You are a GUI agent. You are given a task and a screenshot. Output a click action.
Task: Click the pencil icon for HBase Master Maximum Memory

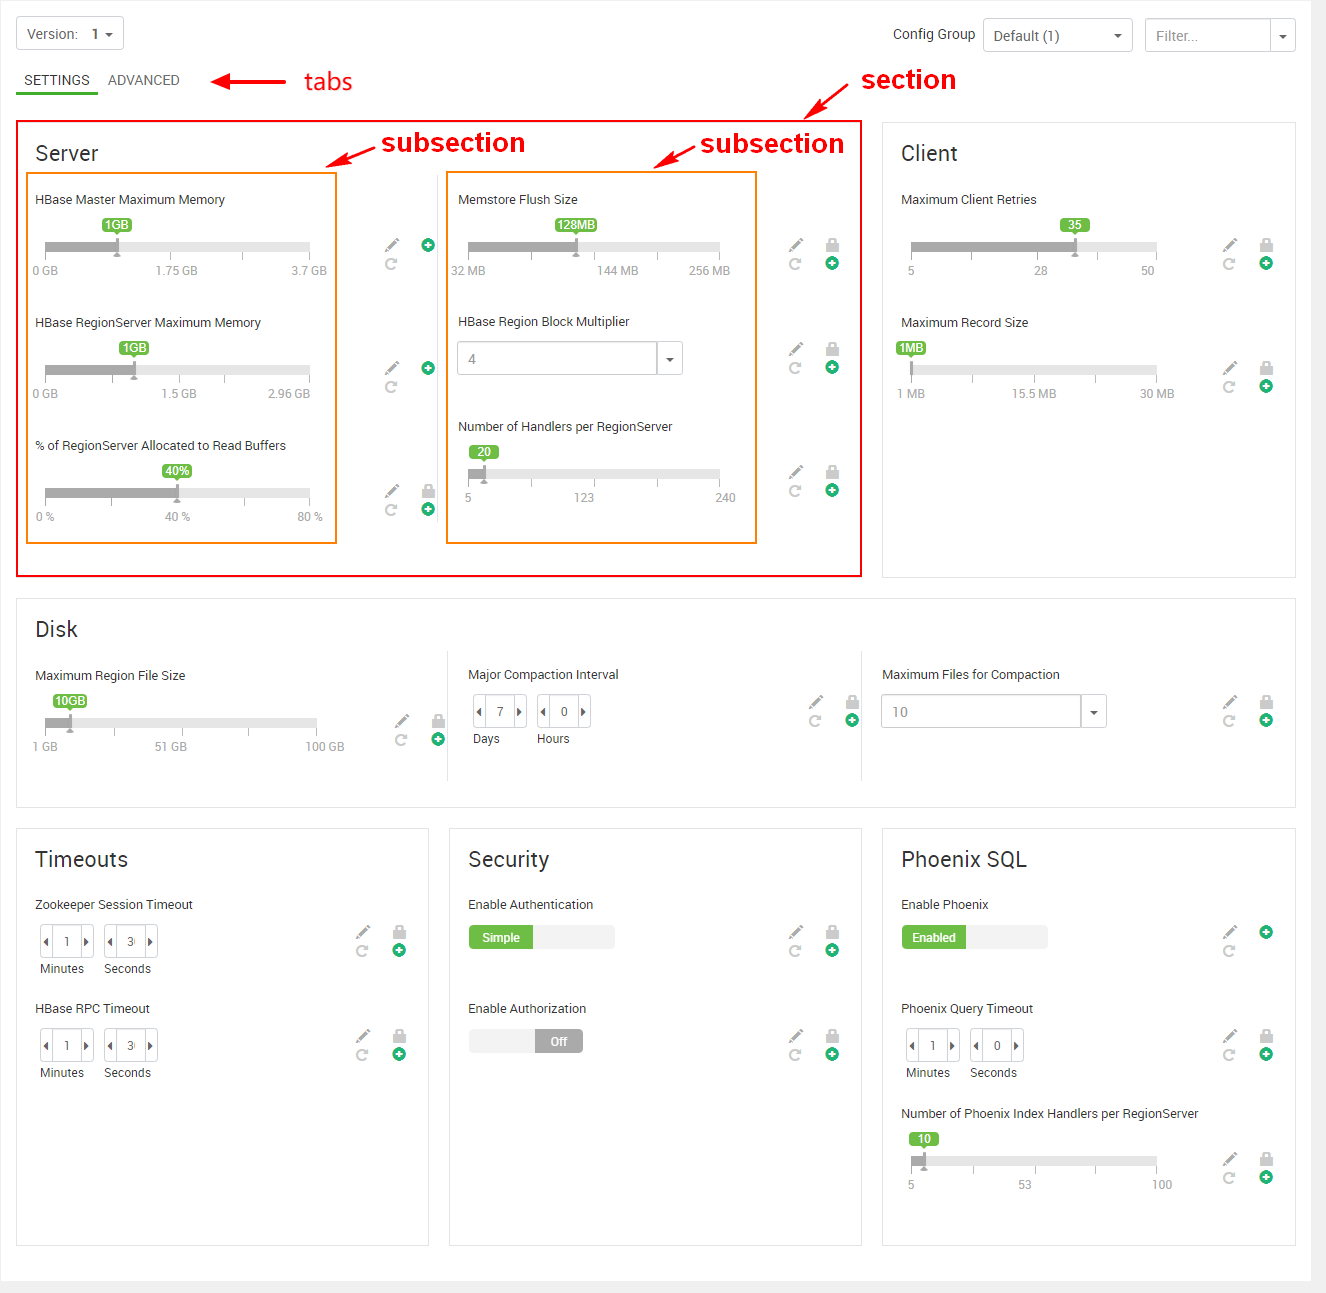click(392, 245)
